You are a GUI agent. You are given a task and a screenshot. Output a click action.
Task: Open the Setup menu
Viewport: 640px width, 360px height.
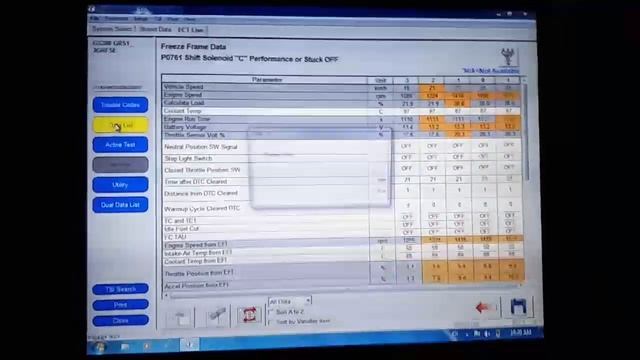tap(140, 19)
